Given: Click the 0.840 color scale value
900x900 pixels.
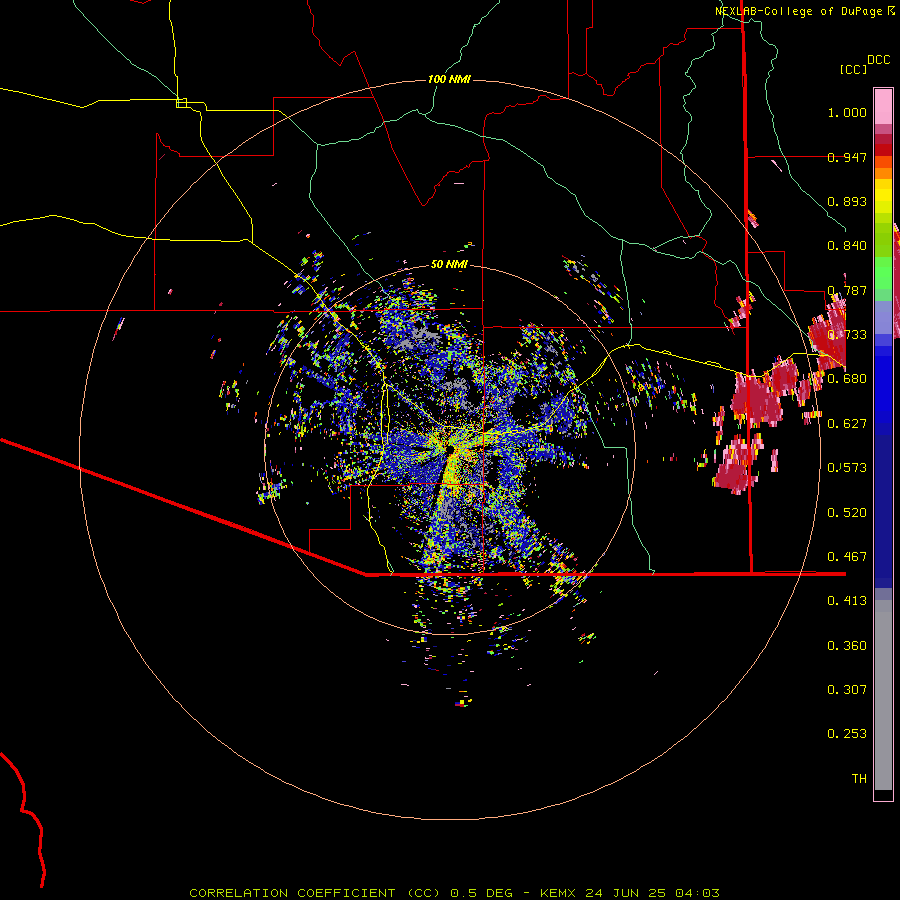Looking at the screenshot, I should pos(847,246).
